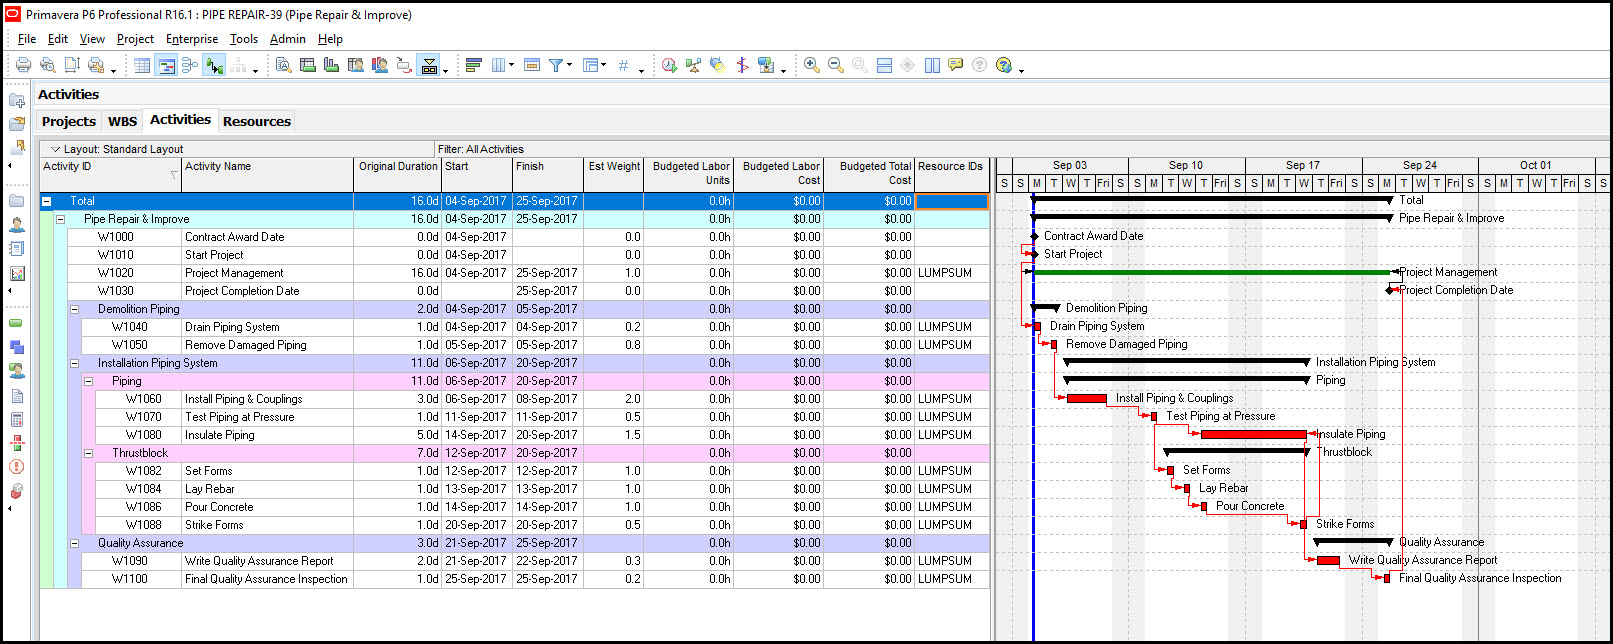The image size is (1613, 644).
Task: Click the Print icon in toolbar
Action: [x=23, y=65]
